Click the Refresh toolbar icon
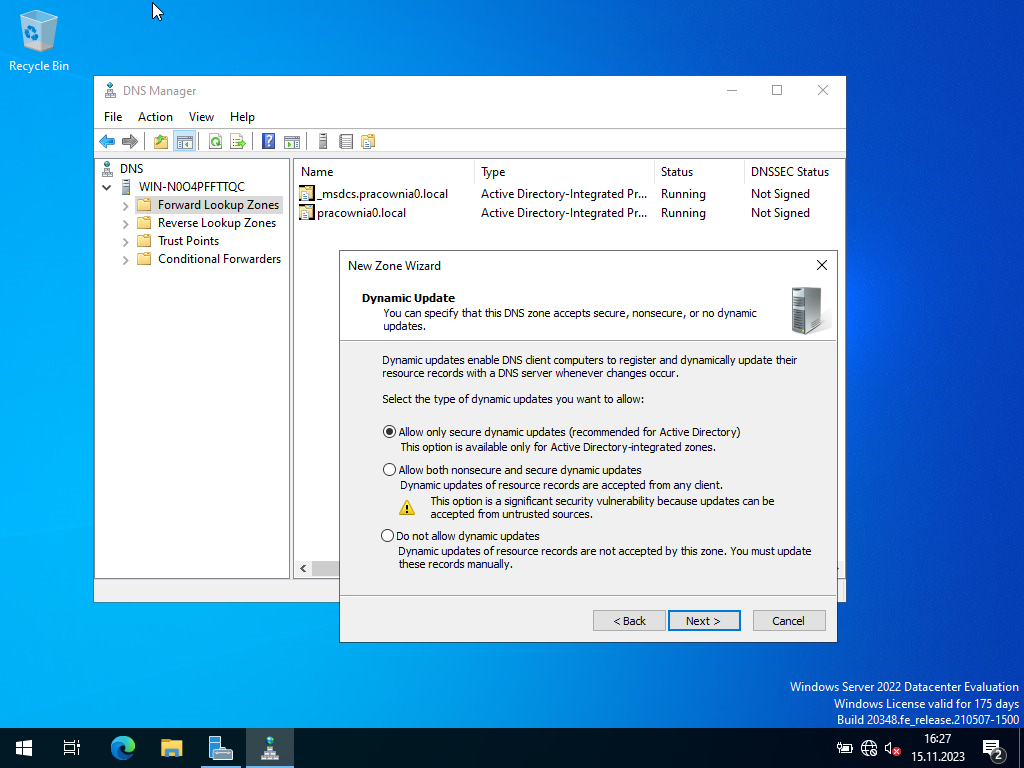 [x=215, y=141]
